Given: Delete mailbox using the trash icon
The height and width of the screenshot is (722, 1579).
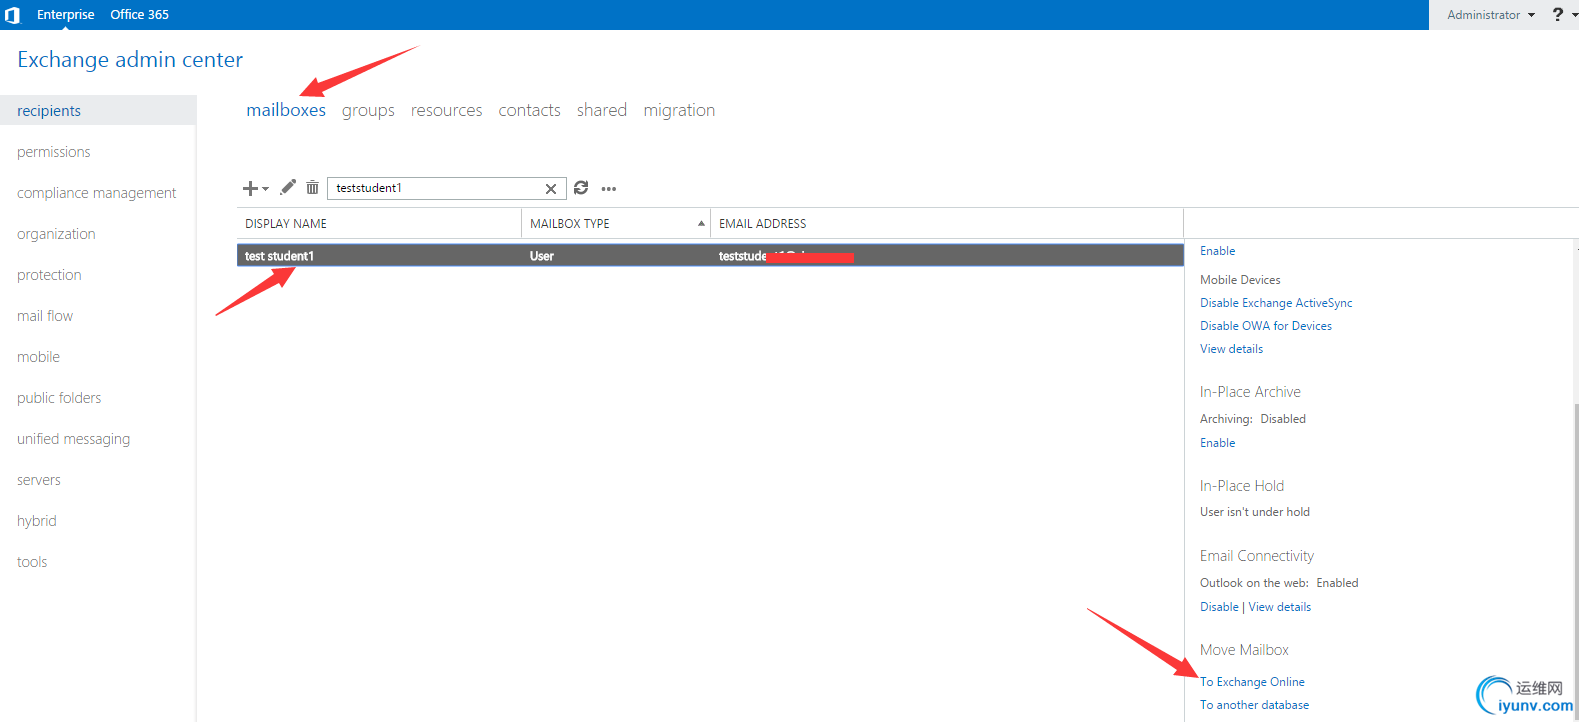Looking at the screenshot, I should coord(312,187).
